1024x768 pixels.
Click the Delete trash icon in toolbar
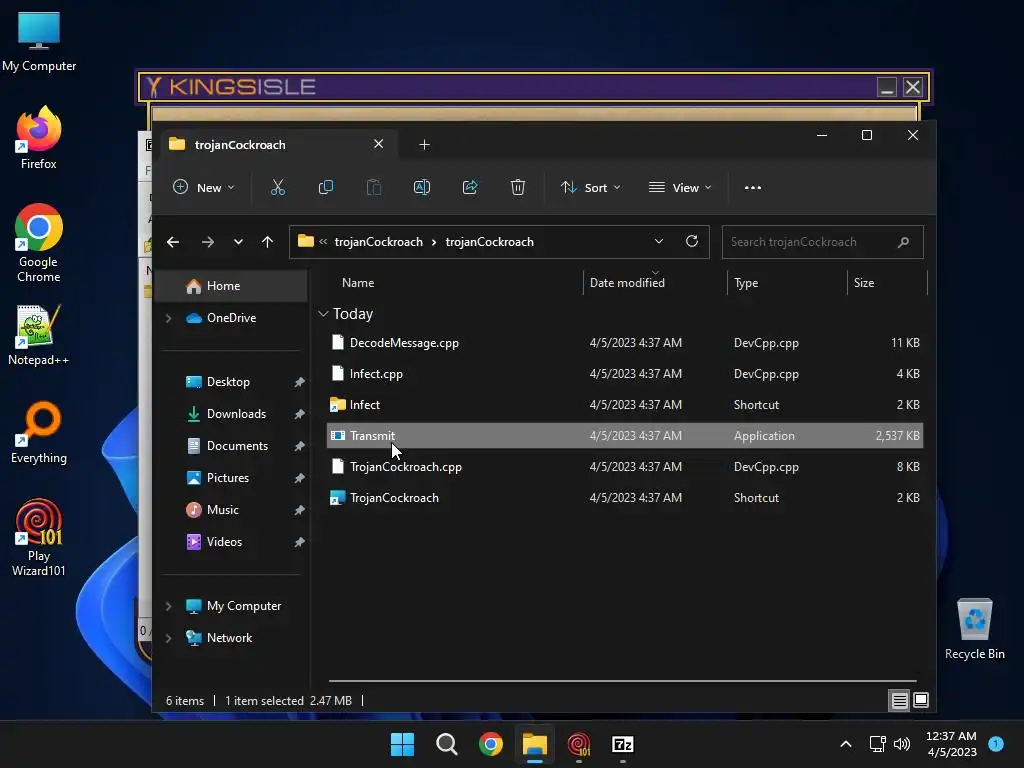(x=518, y=187)
